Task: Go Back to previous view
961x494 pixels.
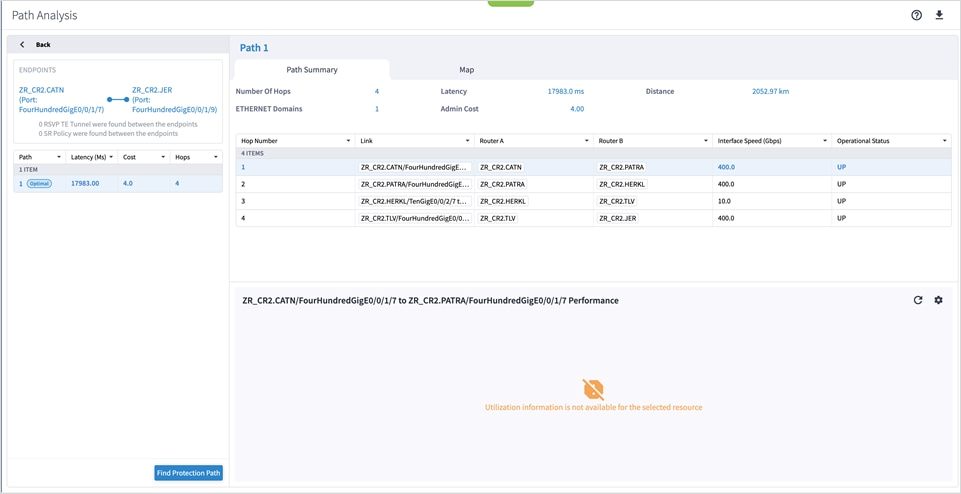Action: [43, 45]
